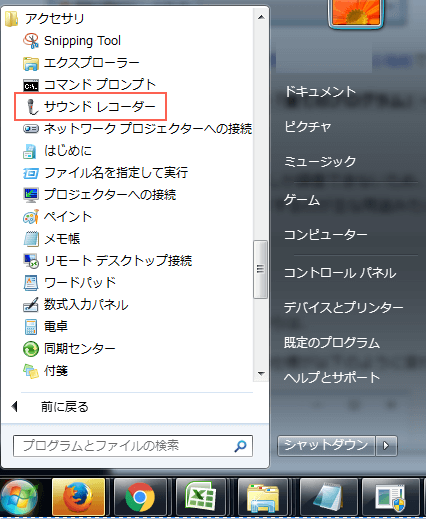This screenshot has height=519, width=426.
Task: Select the リモート デスクトップ接続 text entry
Action: point(118,261)
